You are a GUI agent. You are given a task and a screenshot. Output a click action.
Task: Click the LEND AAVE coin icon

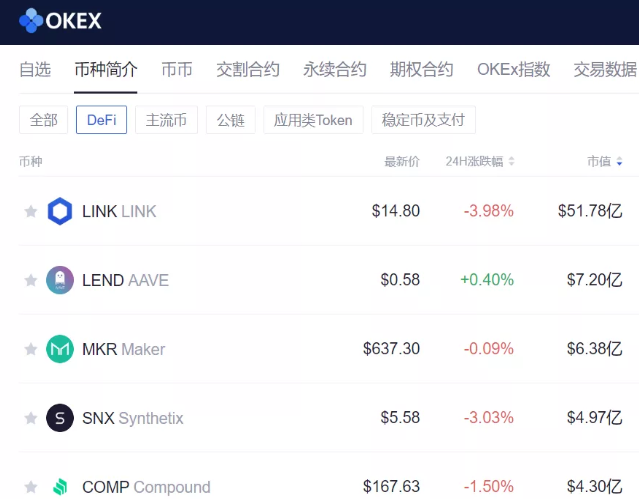click(60, 280)
